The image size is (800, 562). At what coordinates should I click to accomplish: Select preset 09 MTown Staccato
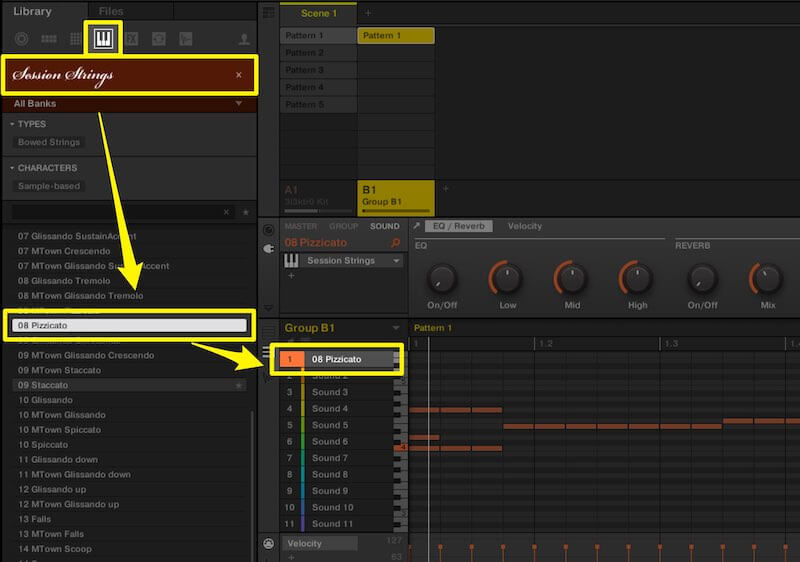click(x=129, y=370)
